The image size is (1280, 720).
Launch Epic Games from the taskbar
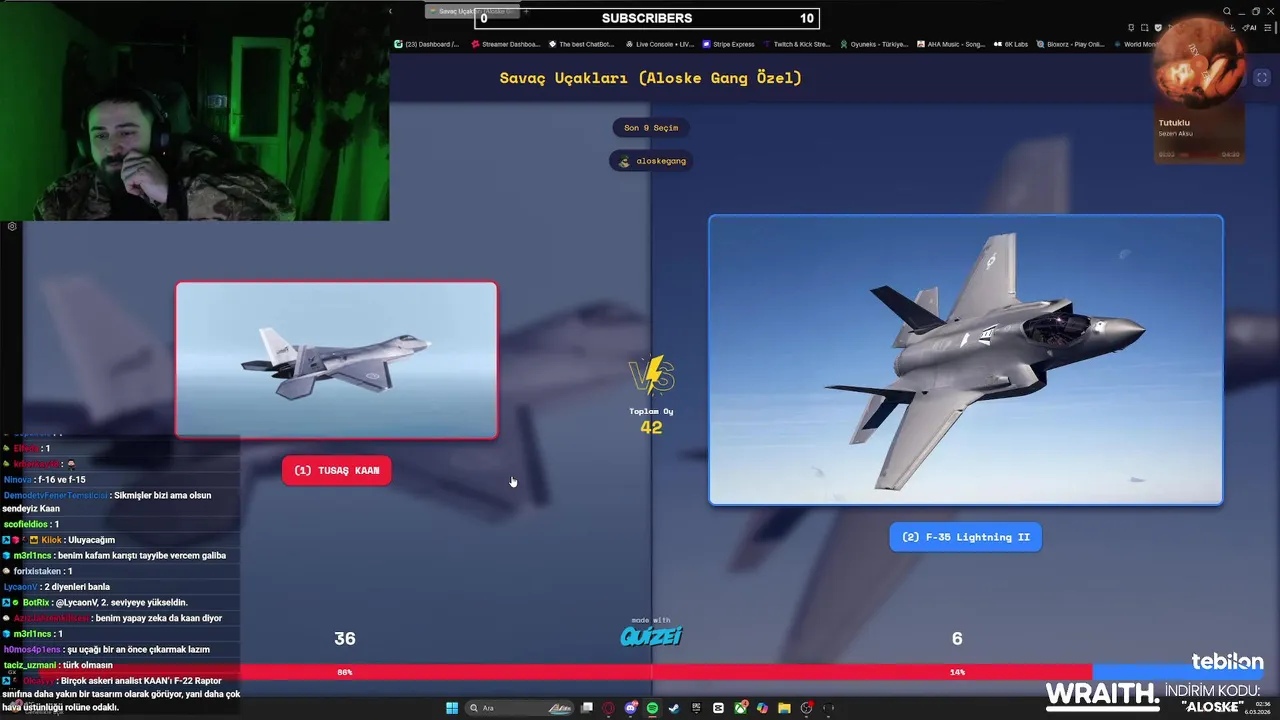[696, 708]
